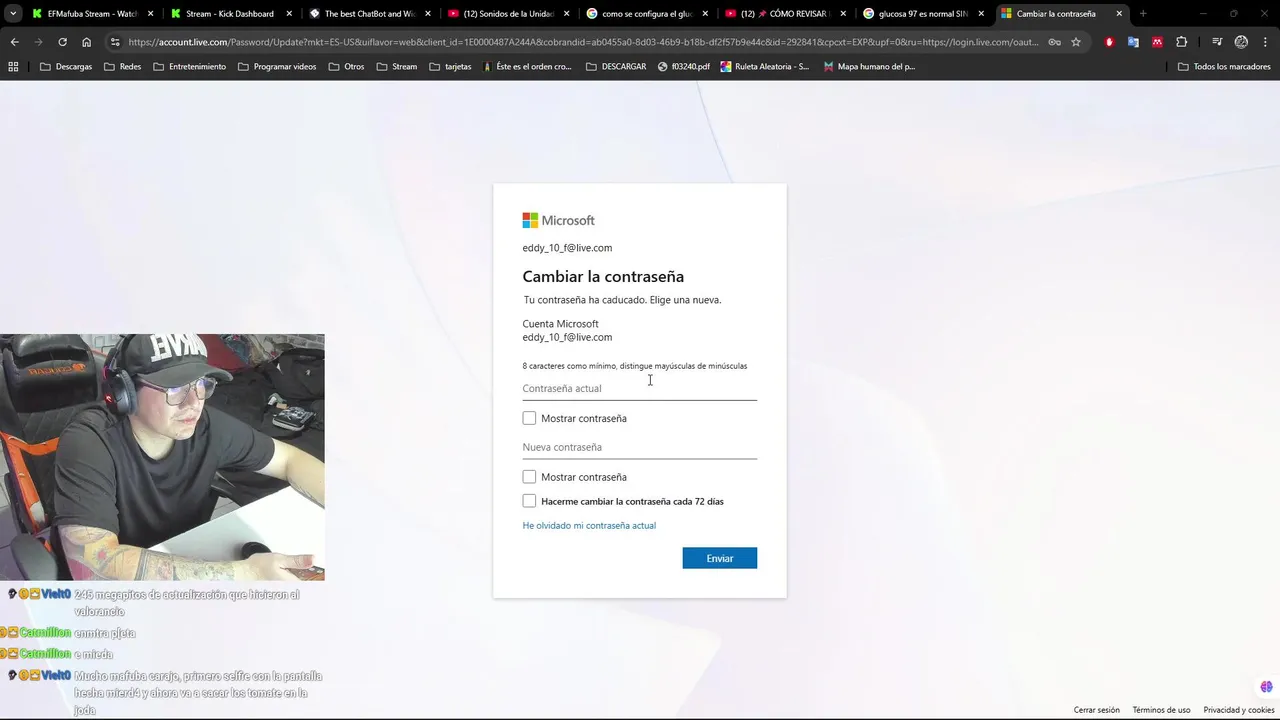Image resolution: width=1280 pixels, height=720 pixels.
Task: Open the DESCARGAR bookmark folder
Action: [x=616, y=67]
